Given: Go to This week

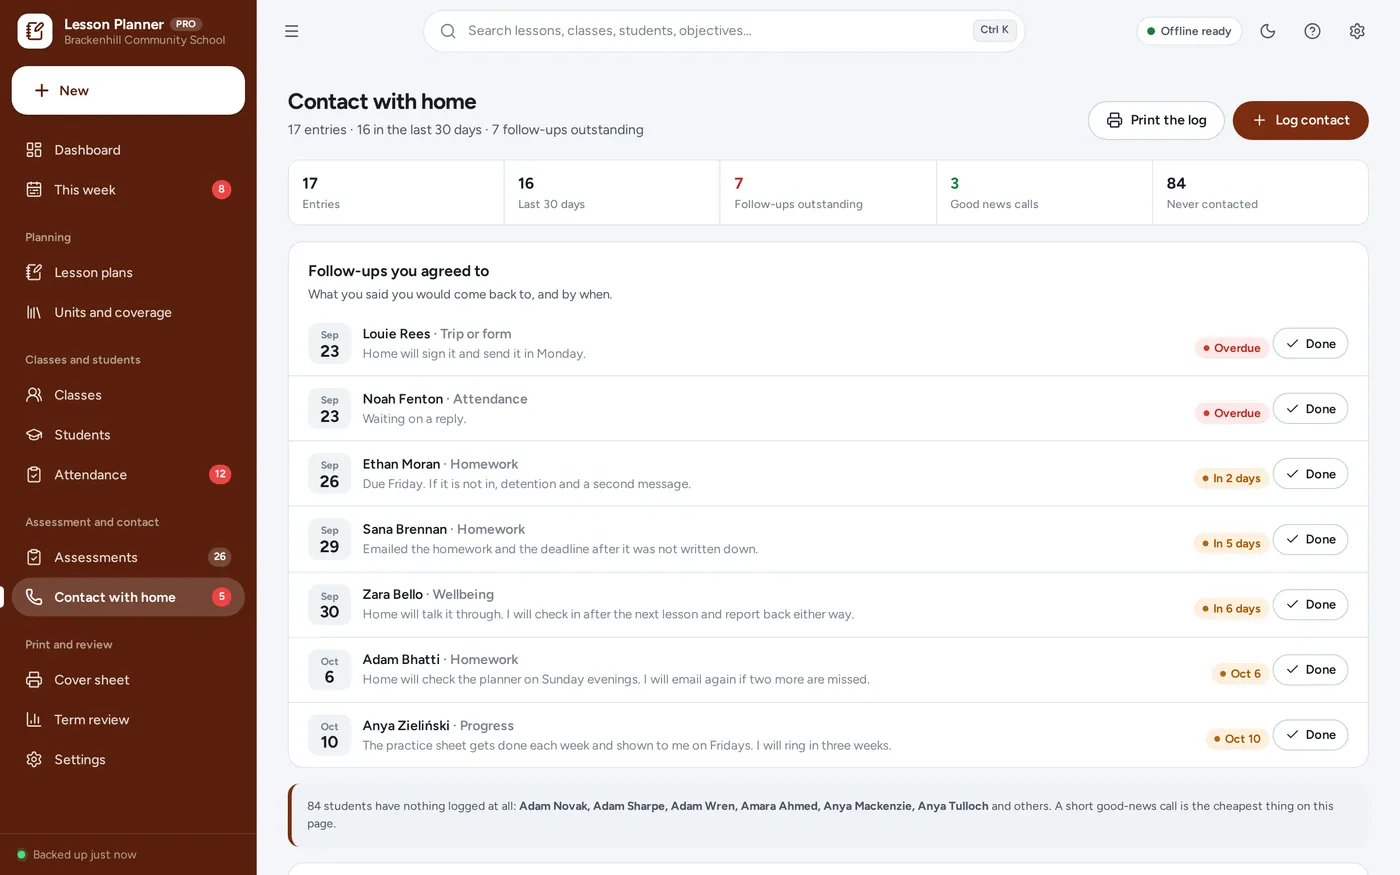Looking at the screenshot, I should (x=128, y=190).
